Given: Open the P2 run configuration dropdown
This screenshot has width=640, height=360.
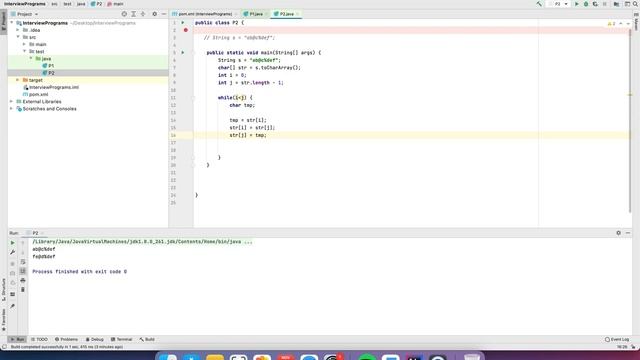Looking at the screenshot, I should 560,4.
